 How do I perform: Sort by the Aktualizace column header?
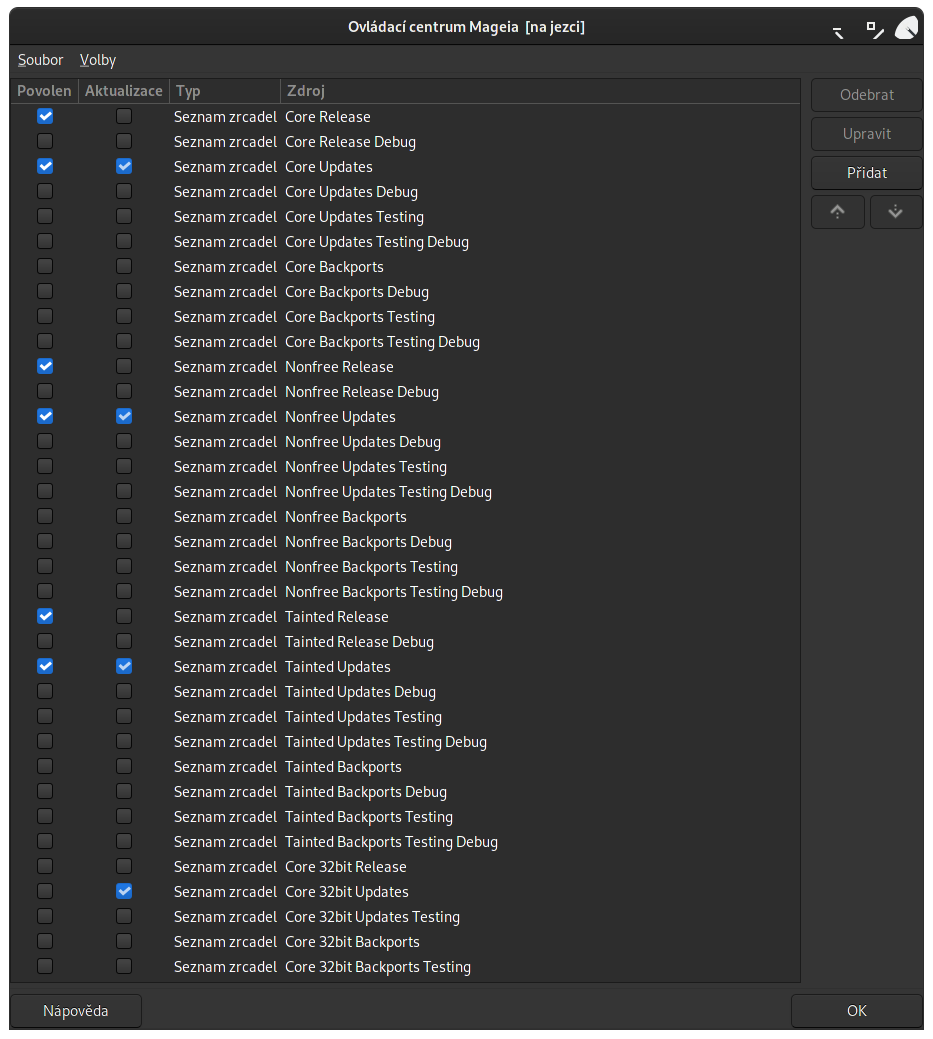point(124,91)
